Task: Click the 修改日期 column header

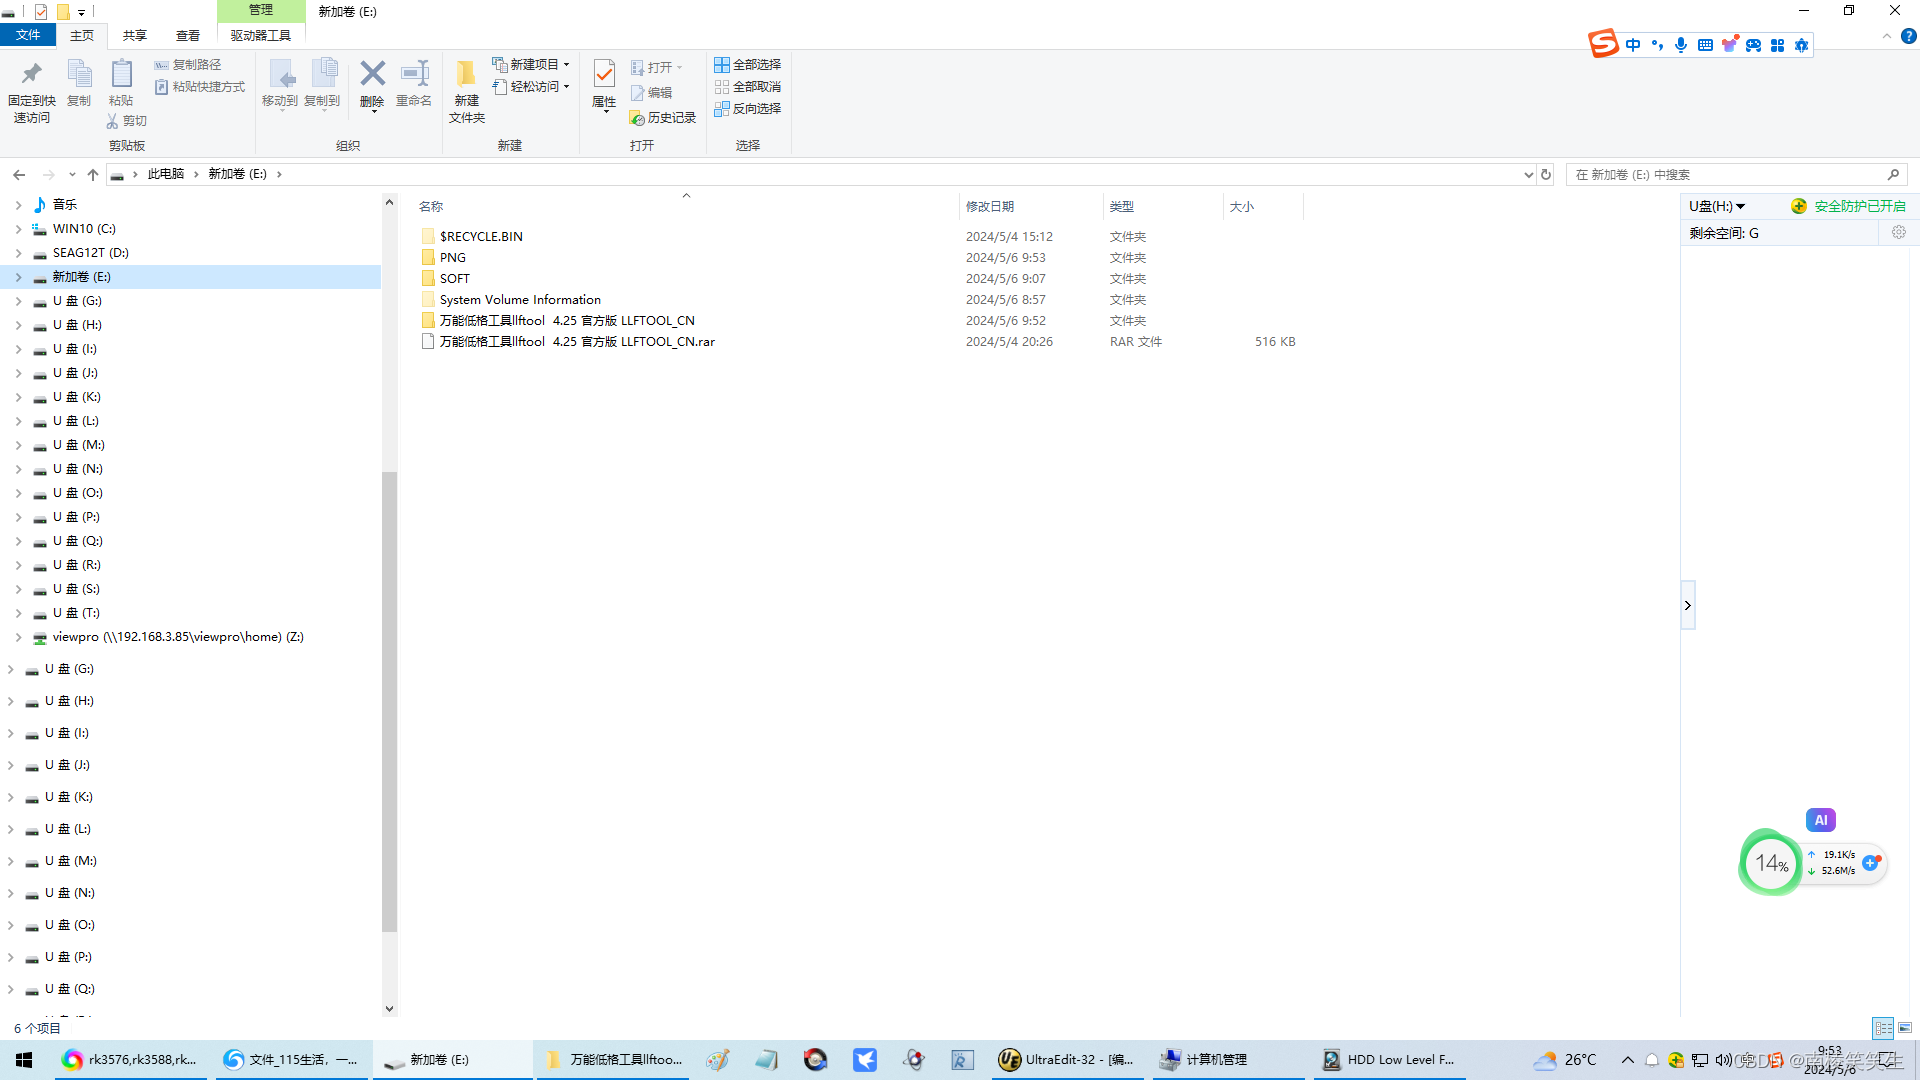Action: [x=989, y=206]
